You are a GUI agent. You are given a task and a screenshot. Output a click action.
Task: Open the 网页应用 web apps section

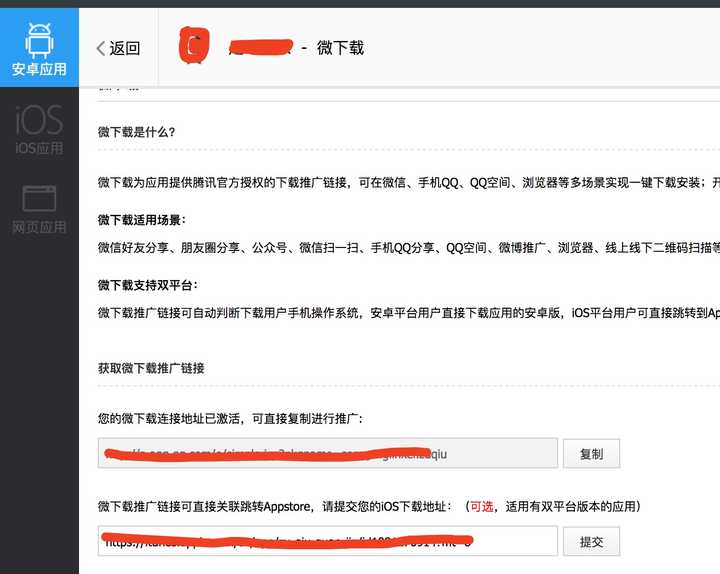(39, 209)
